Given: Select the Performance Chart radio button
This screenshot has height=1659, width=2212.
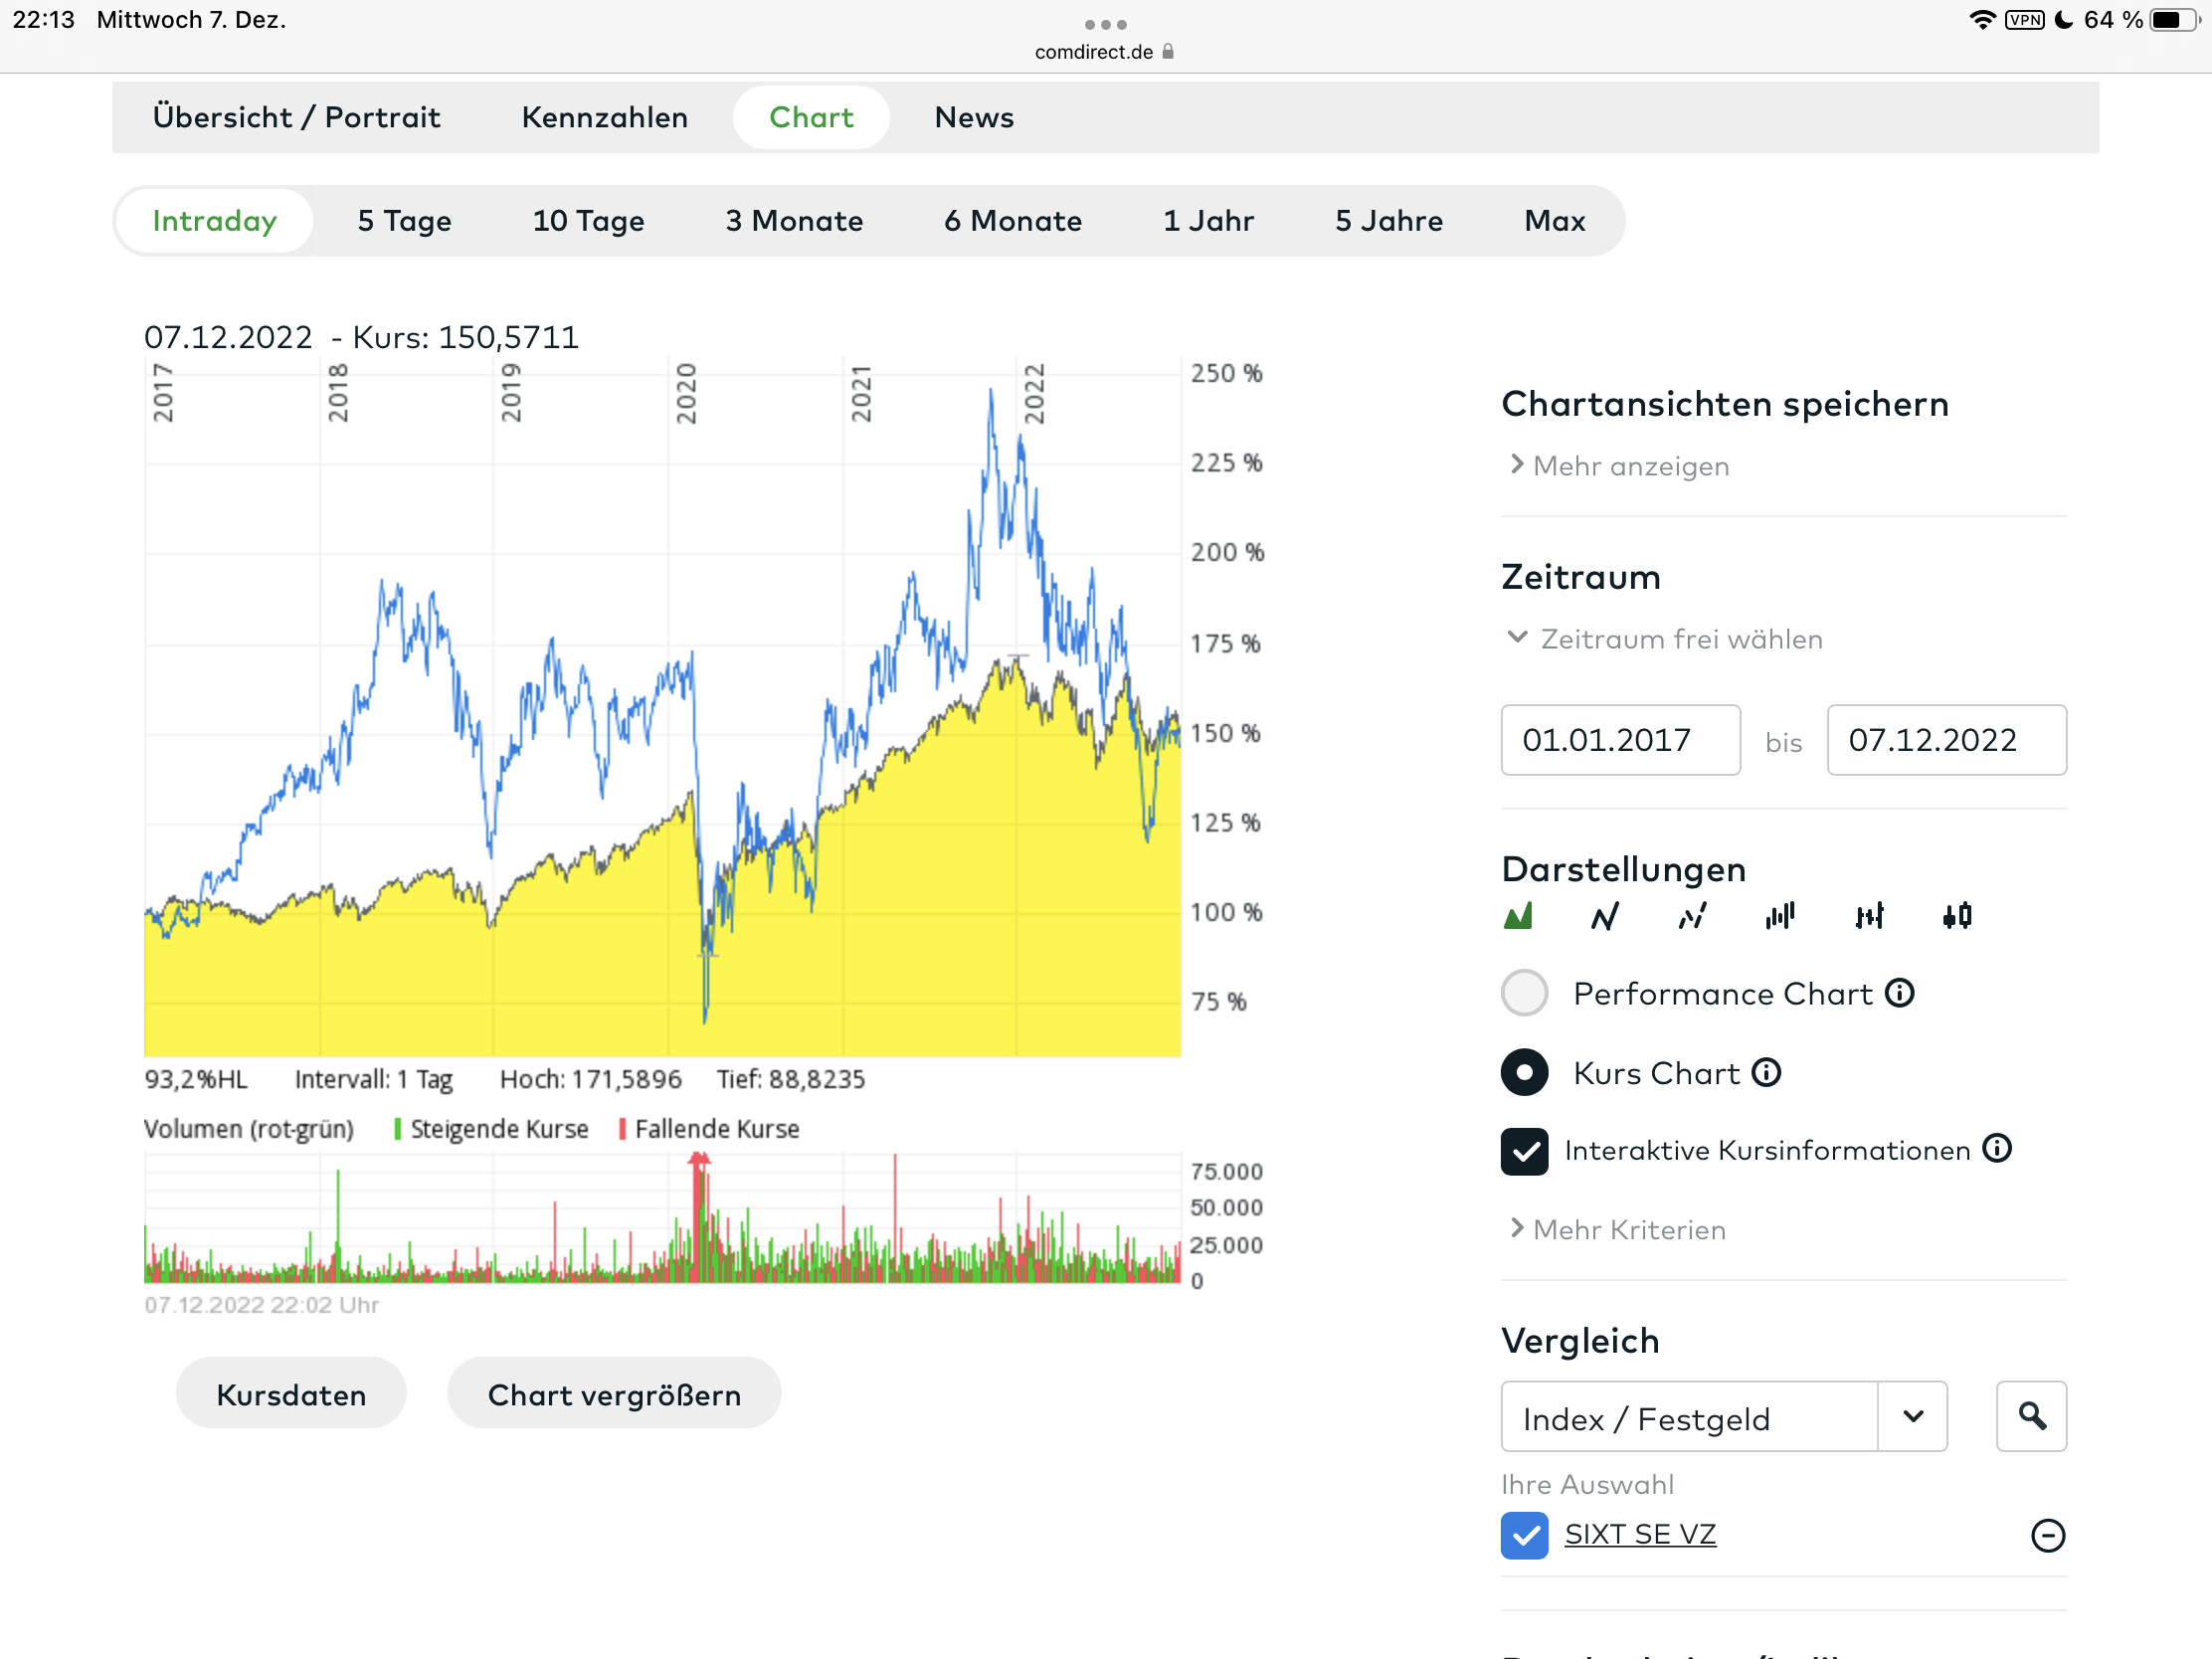Looking at the screenshot, I should [1524, 993].
